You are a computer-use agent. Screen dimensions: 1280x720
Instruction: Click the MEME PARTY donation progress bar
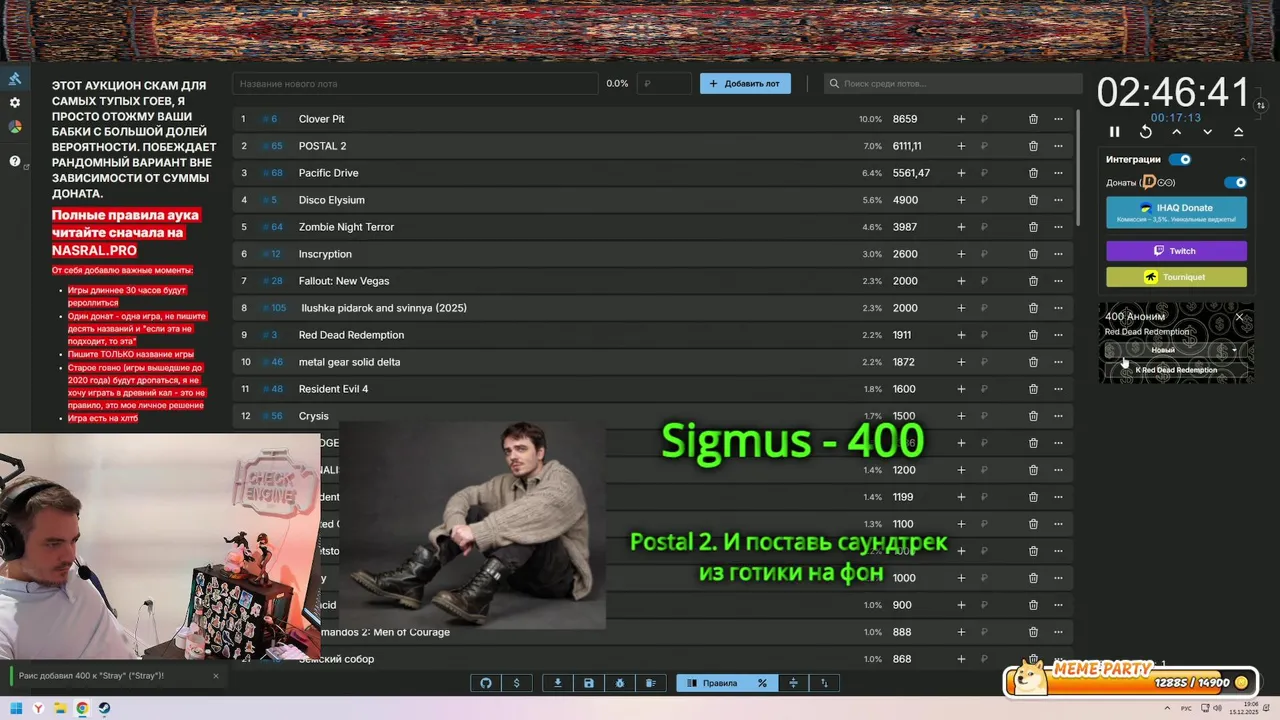coord(1130,682)
